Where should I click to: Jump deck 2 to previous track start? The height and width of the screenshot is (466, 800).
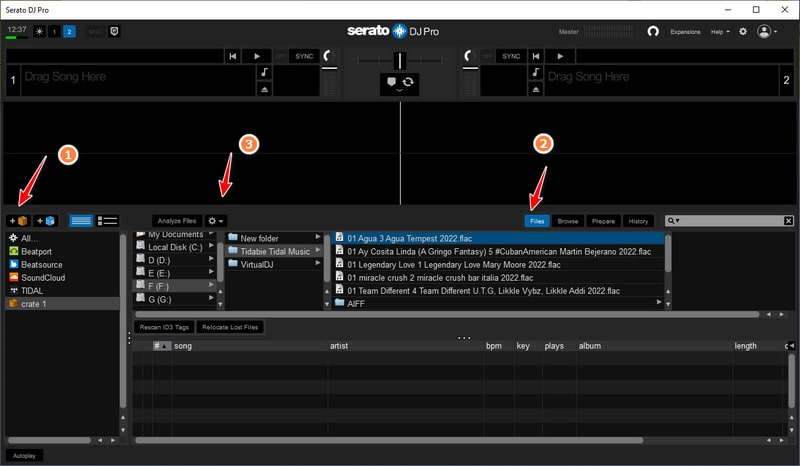(536, 56)
